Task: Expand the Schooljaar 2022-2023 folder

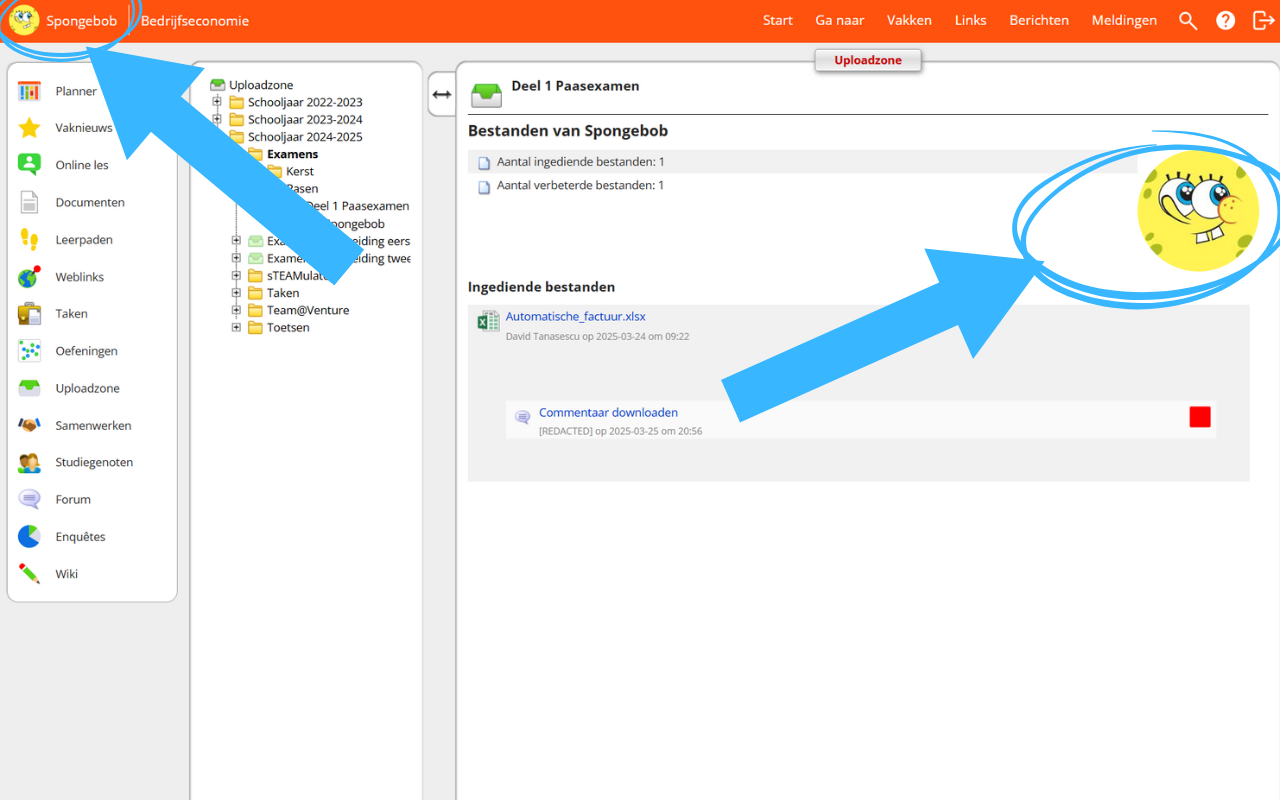Action: point(219,102)
